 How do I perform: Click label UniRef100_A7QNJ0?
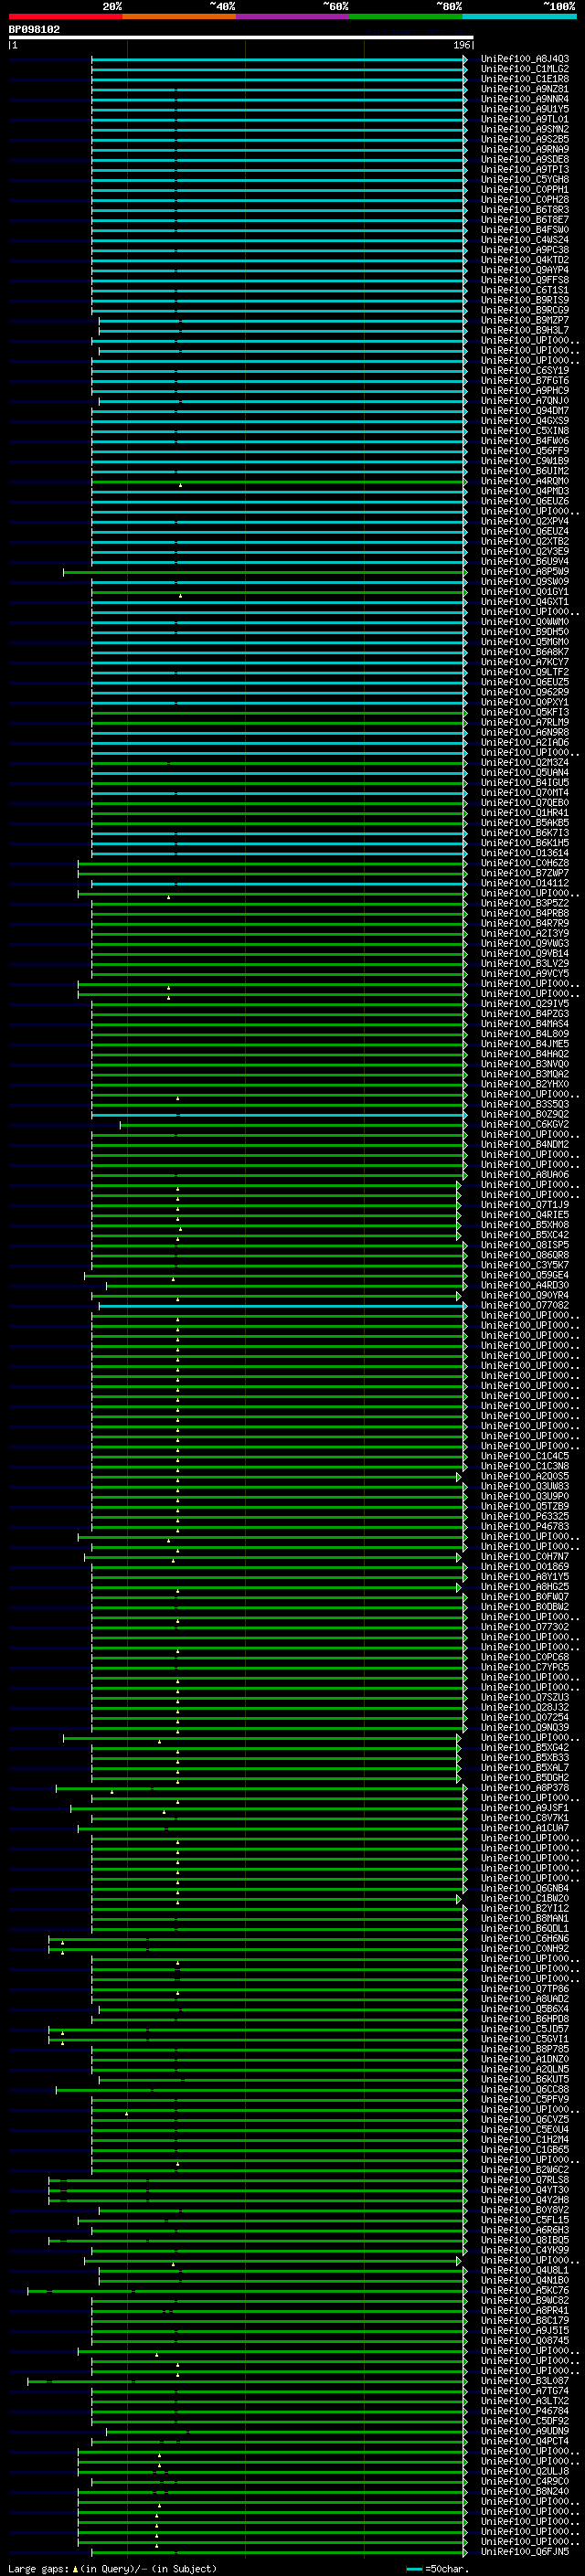coord(524,401)
